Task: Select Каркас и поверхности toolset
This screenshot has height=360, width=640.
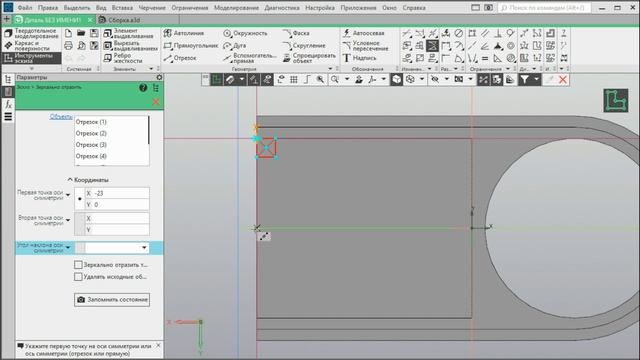Action: pos(31,46)
